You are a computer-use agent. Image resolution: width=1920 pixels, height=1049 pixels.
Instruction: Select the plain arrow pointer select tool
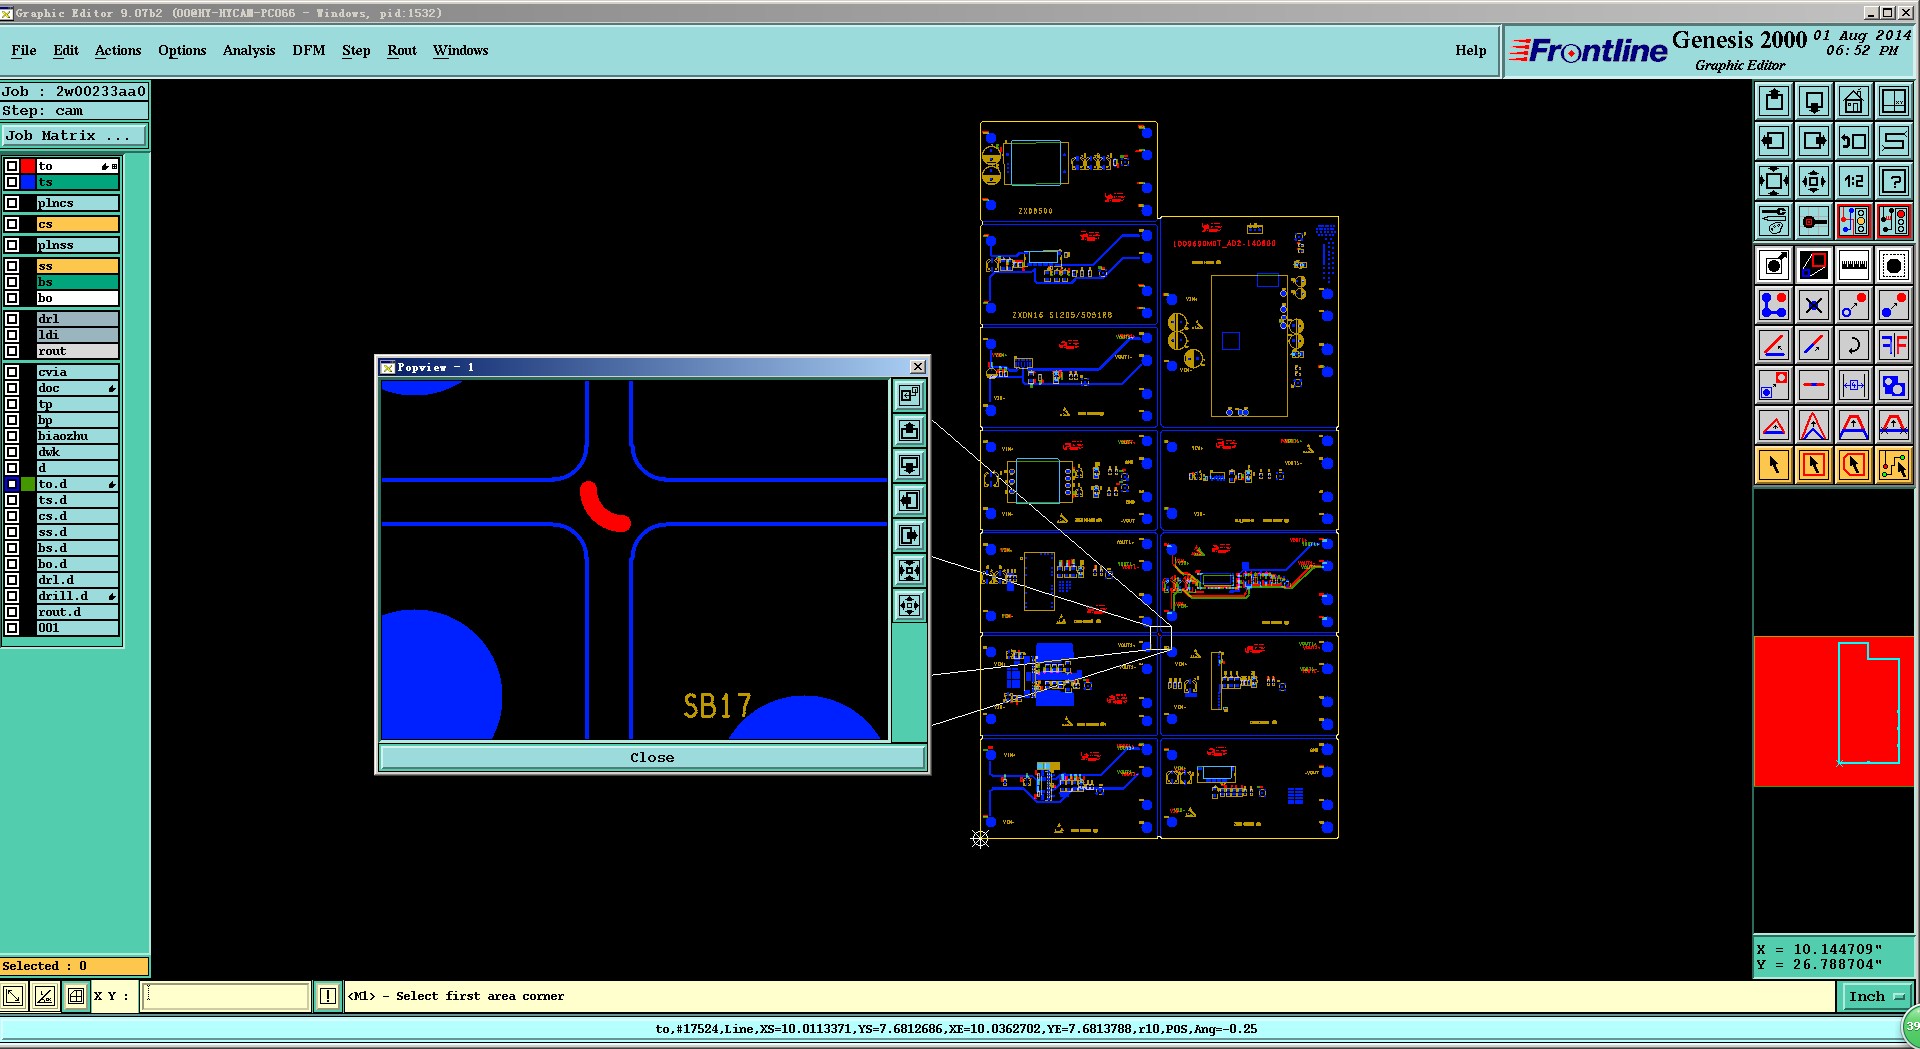[1774, 465]
